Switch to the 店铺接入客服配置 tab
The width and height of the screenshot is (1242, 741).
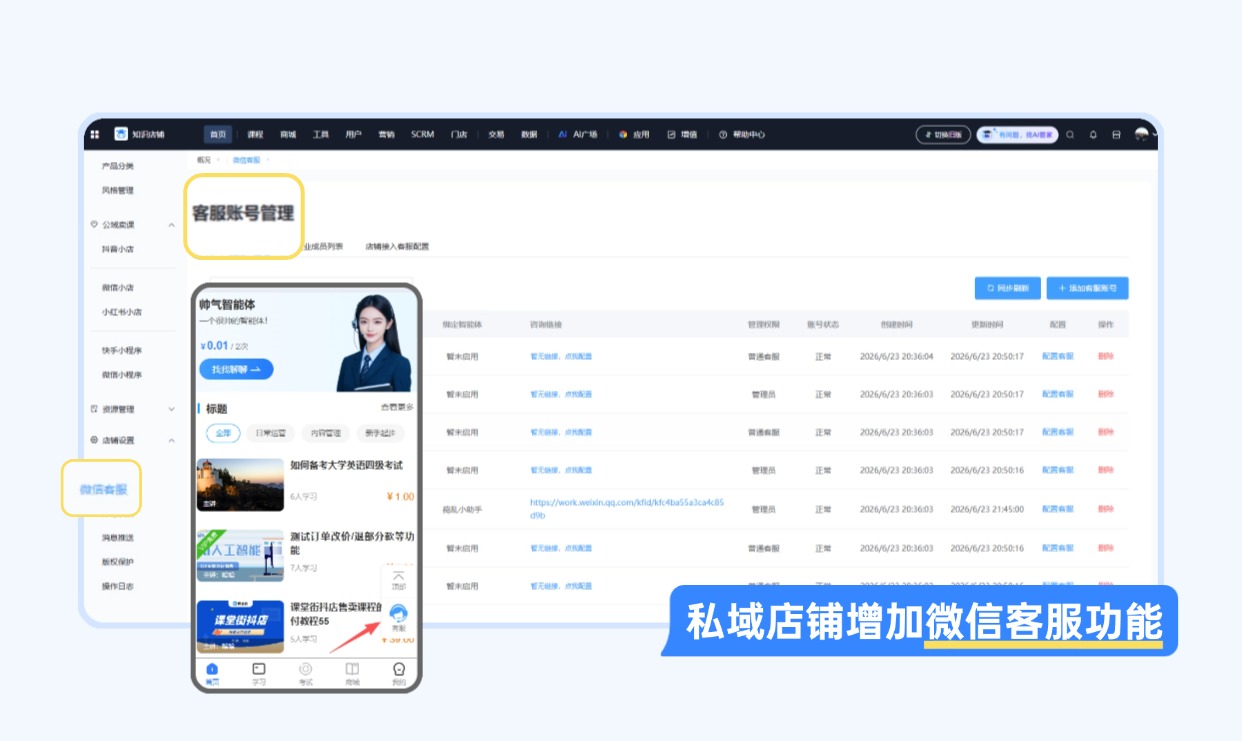pos(397,246)
